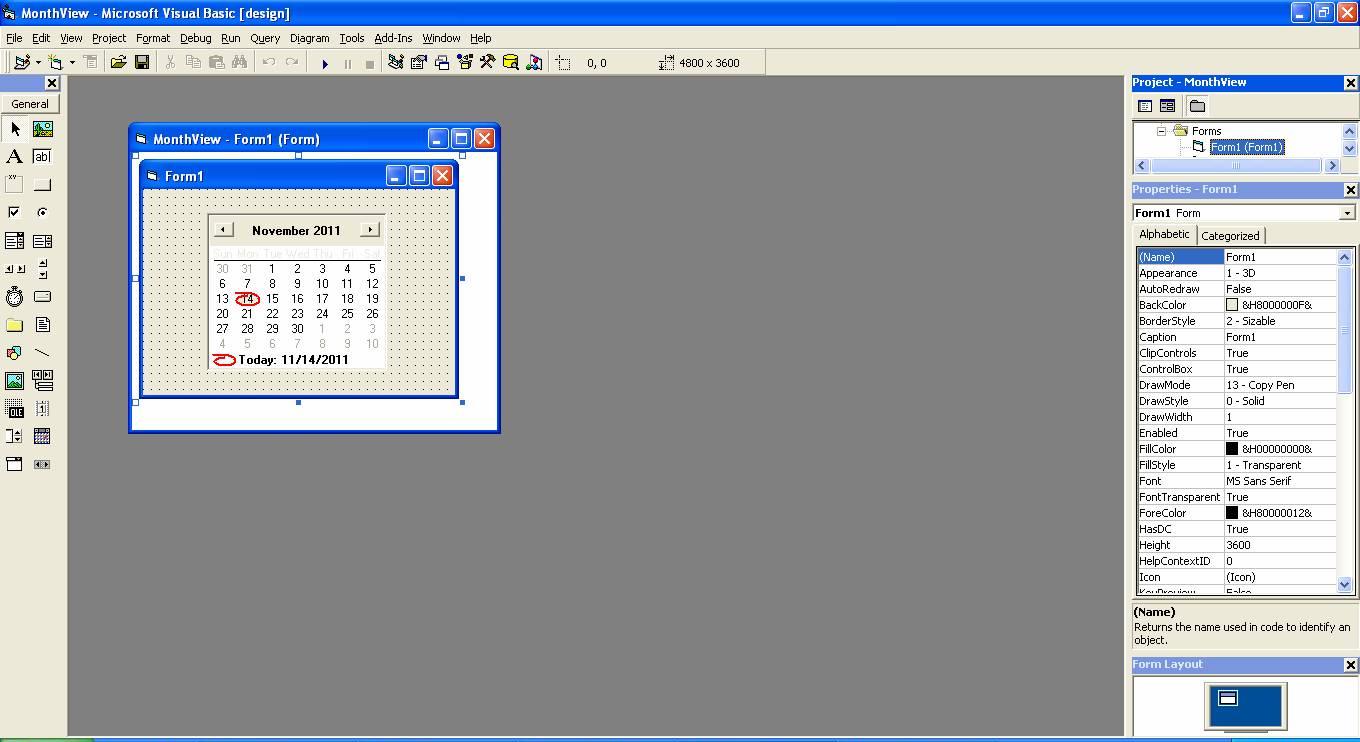The width and height of the screenshot is (1360, 742).
Task: Click the Caption property value field
Action: (x=1281, y=337)
